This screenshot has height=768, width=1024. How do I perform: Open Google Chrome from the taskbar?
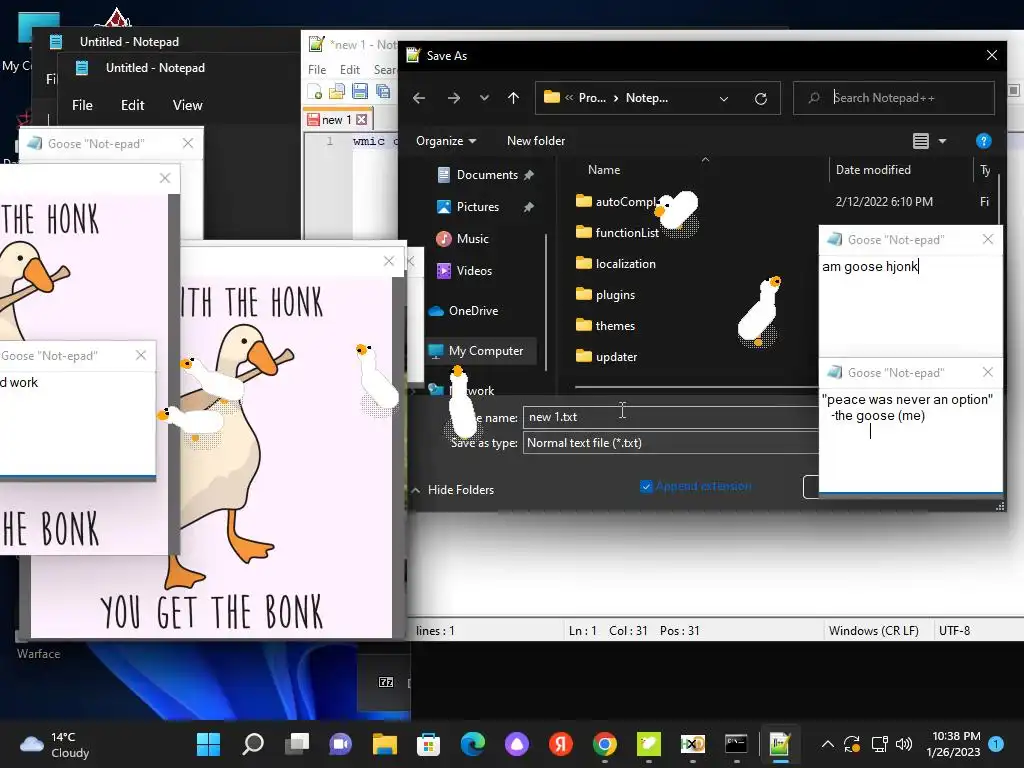pos(605,744)
